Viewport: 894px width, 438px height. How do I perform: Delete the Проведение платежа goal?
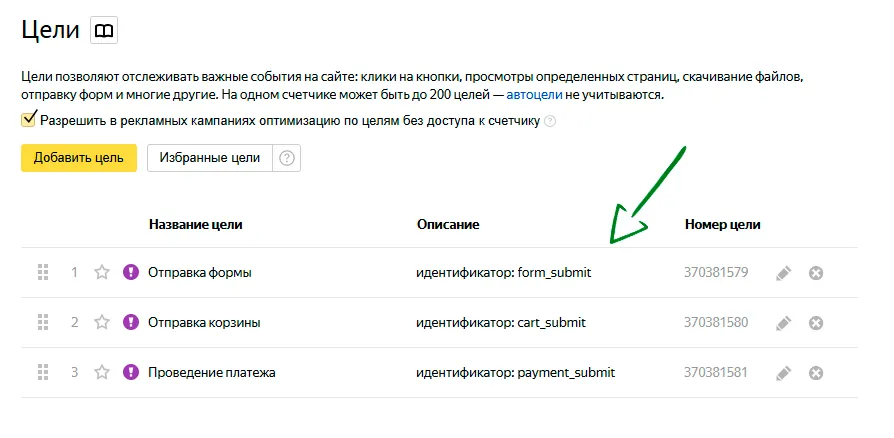coord(816,374)
